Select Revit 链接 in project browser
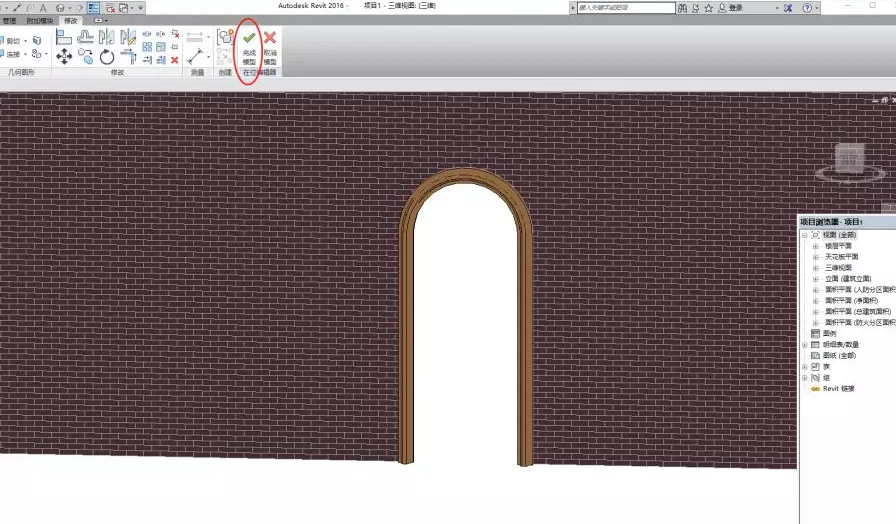 [x=838, y=389]
